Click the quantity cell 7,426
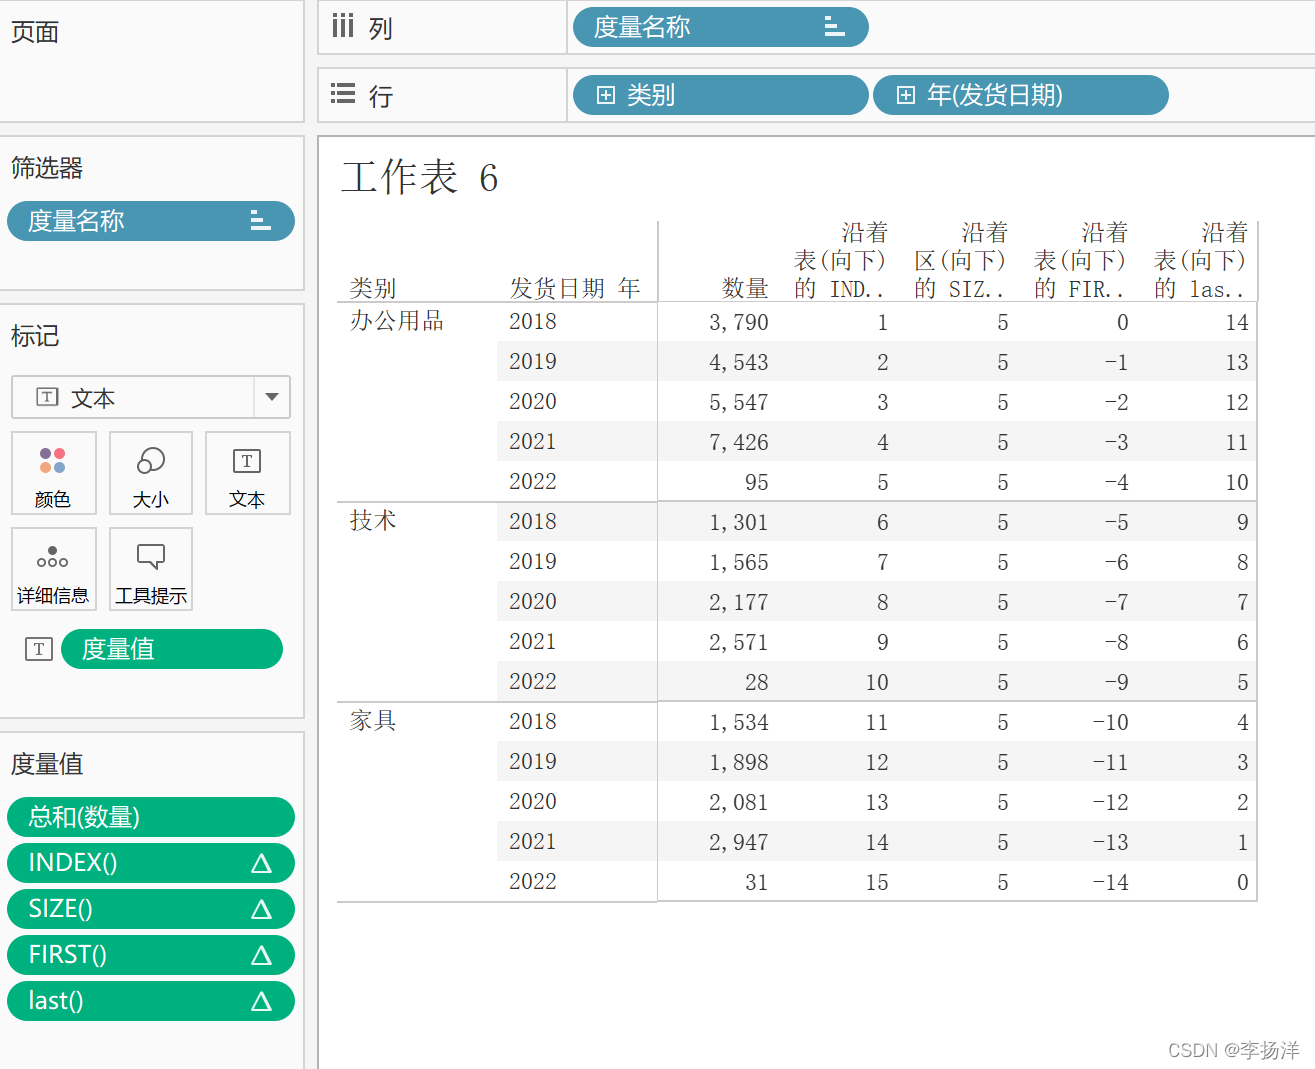 739,442
